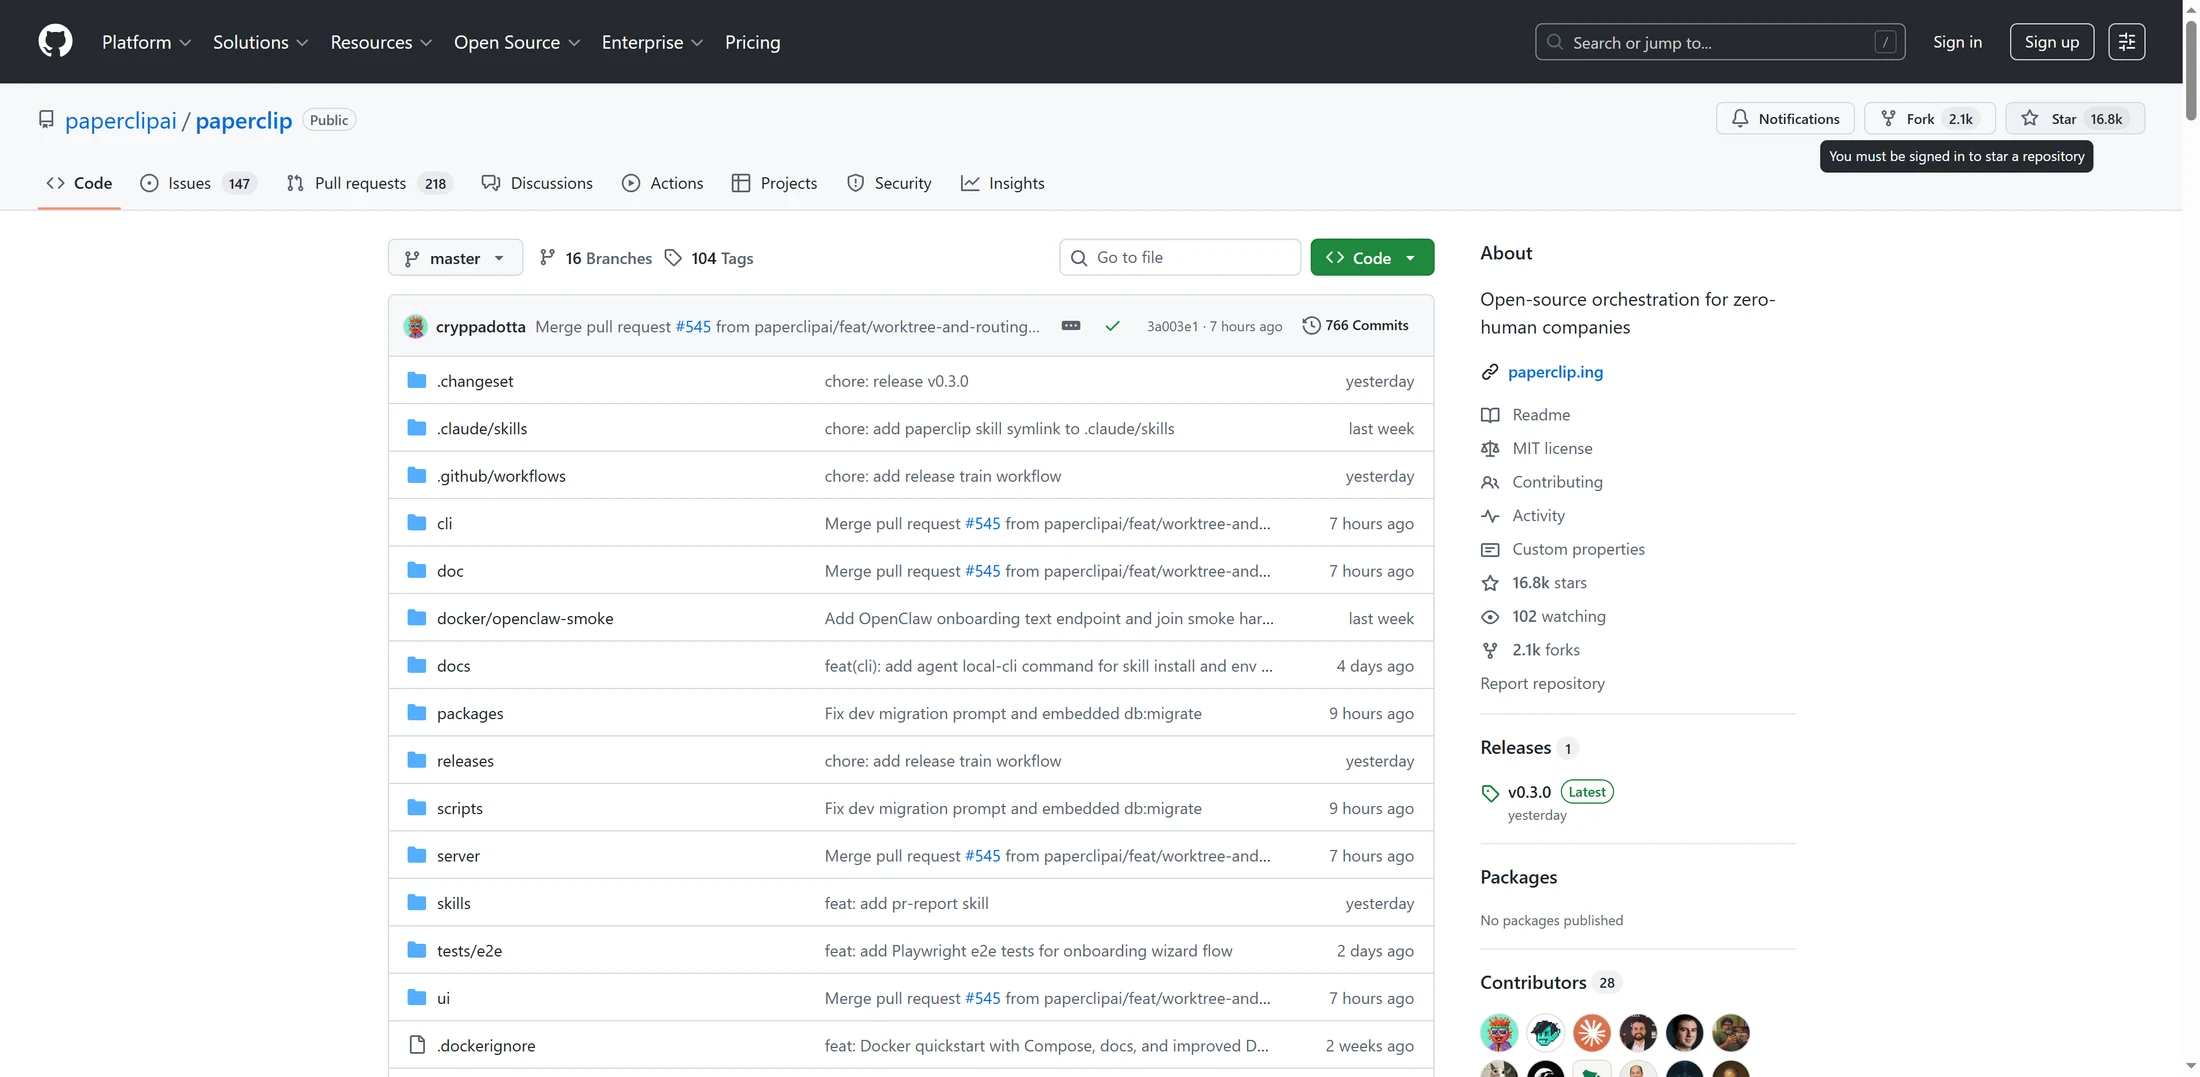This screenshot has width=2200, height=1077.
Task: Open the master branch dropdown
Action: coord(455,258)
